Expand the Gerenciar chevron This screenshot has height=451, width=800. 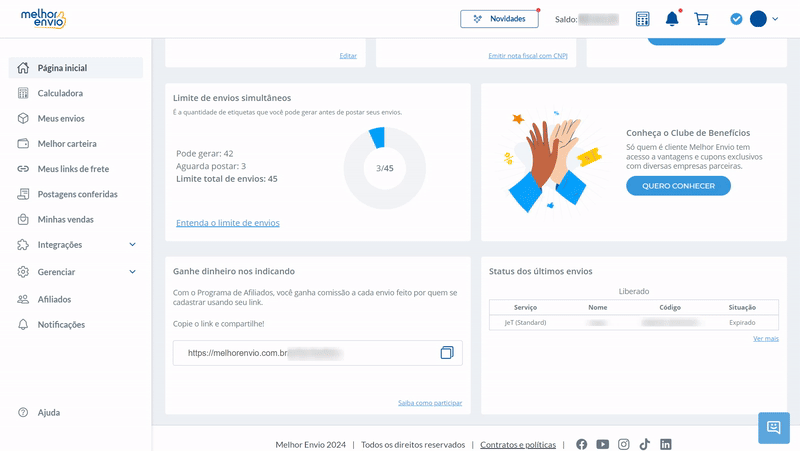[x=133, y=272]
